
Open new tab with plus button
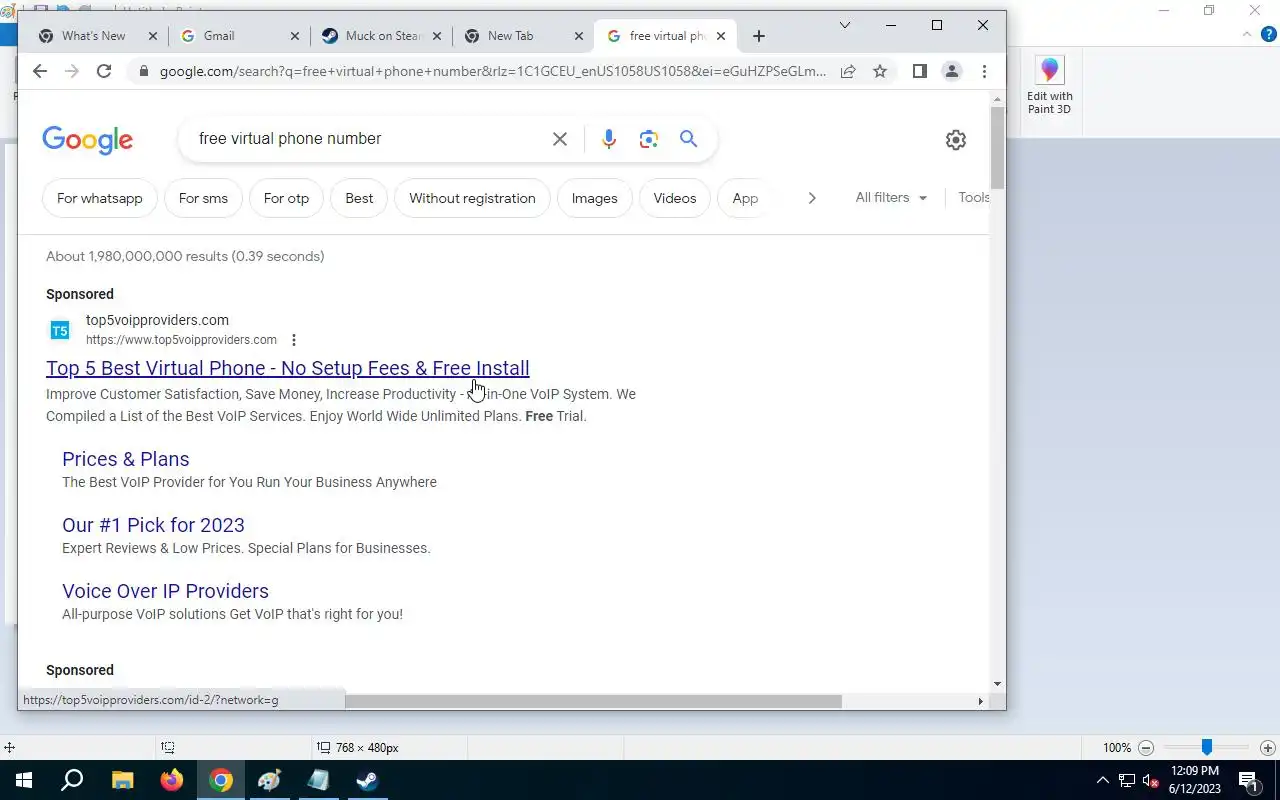coord(759,36)
